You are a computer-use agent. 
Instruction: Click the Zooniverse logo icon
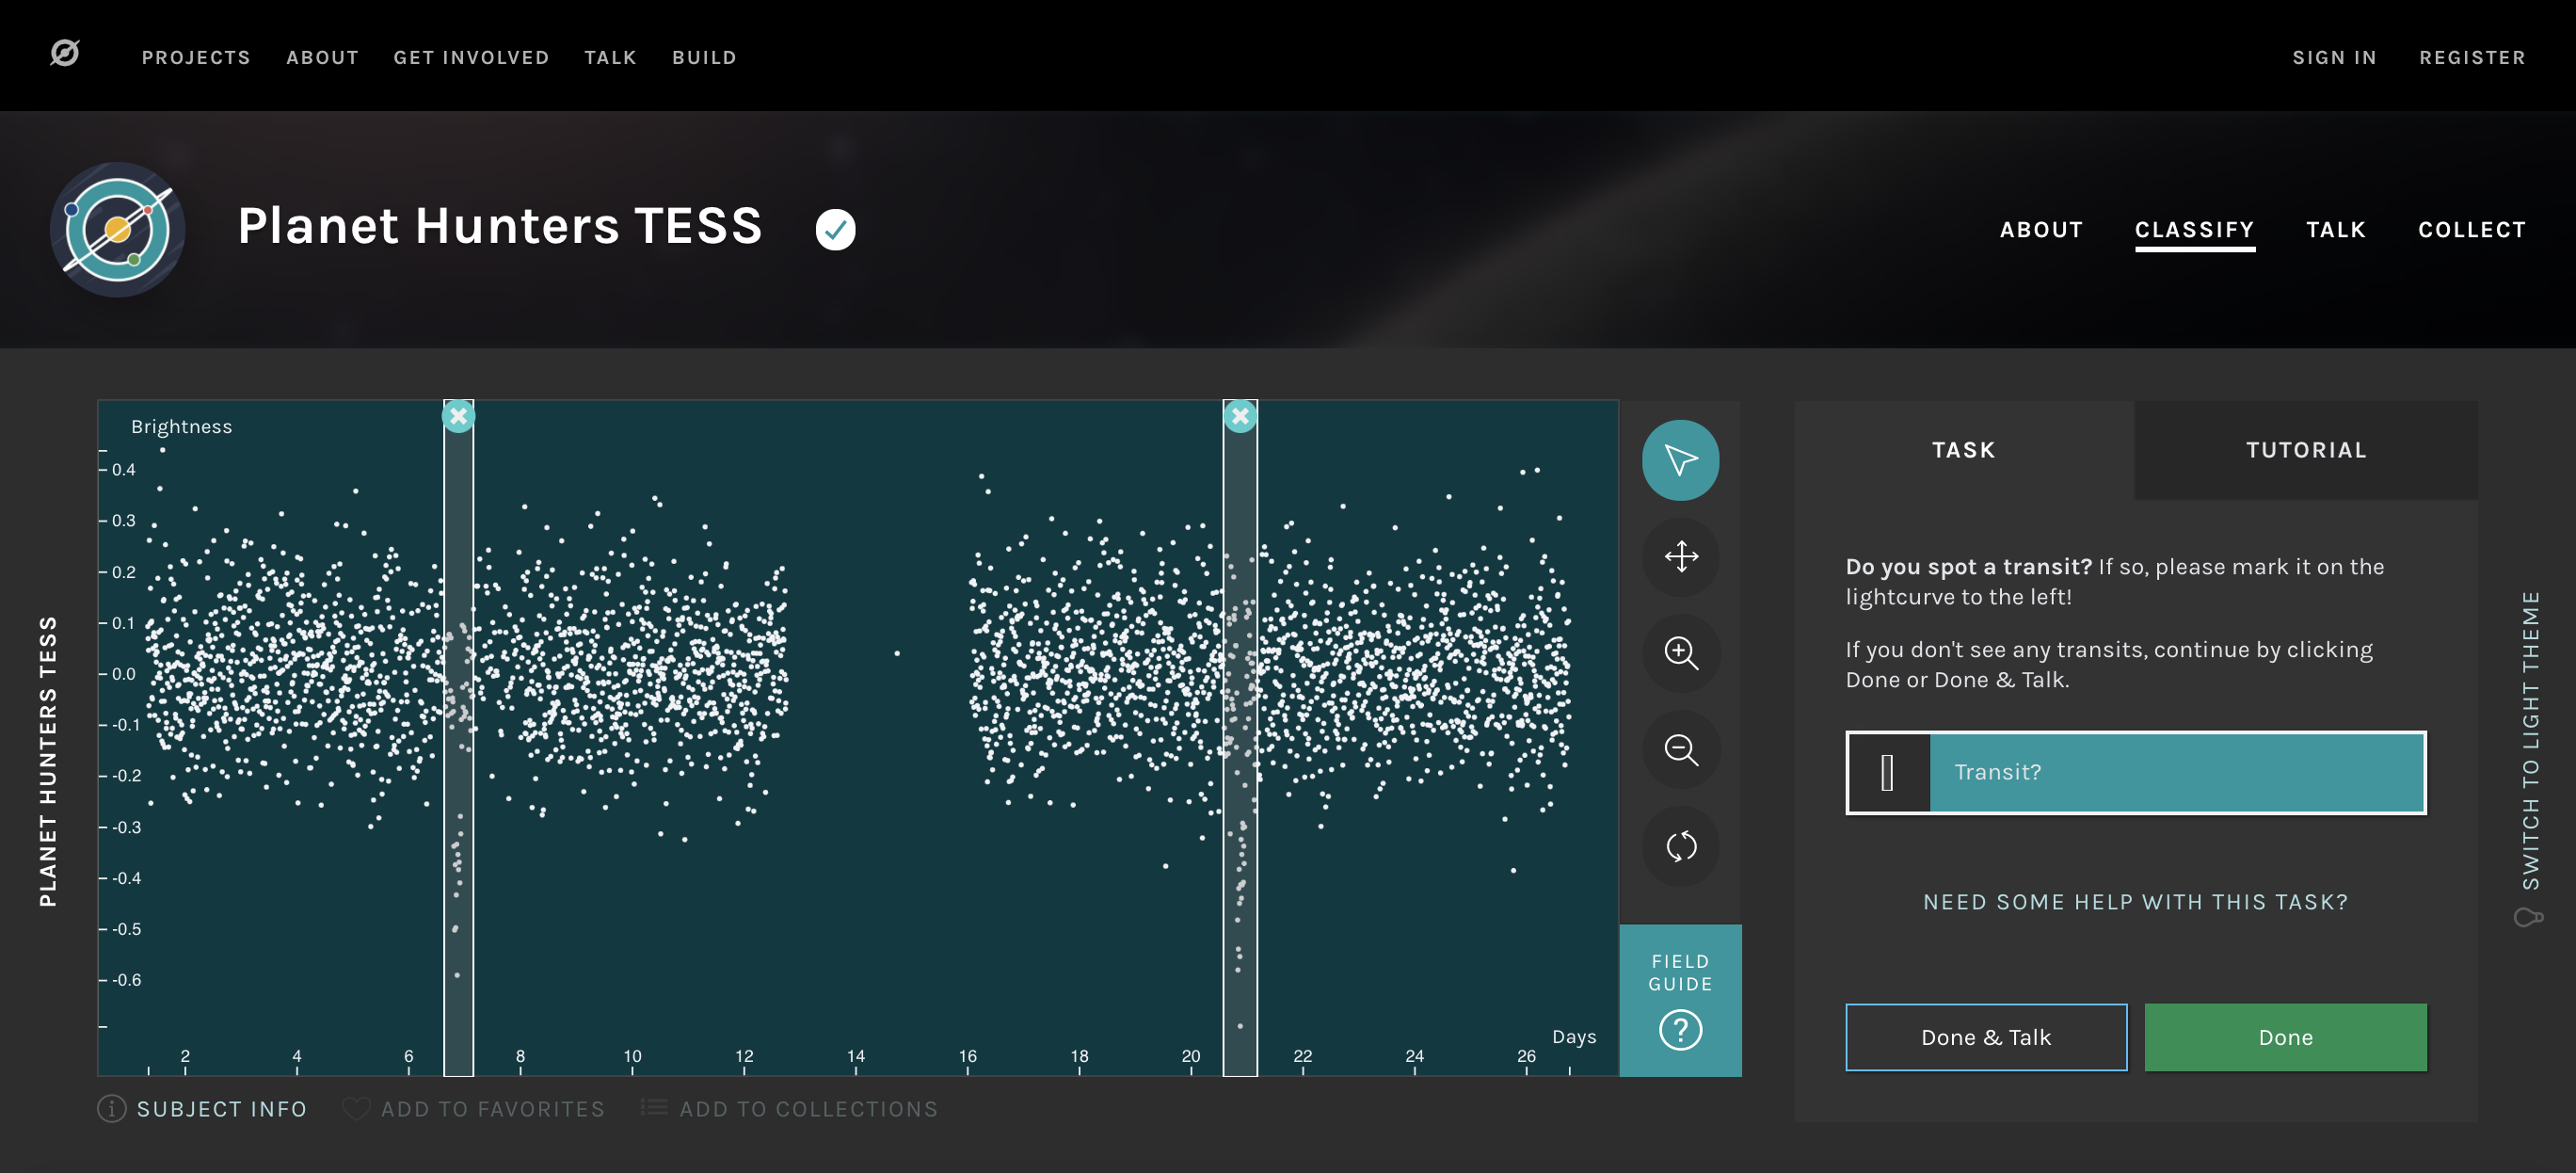coord(65,53)
